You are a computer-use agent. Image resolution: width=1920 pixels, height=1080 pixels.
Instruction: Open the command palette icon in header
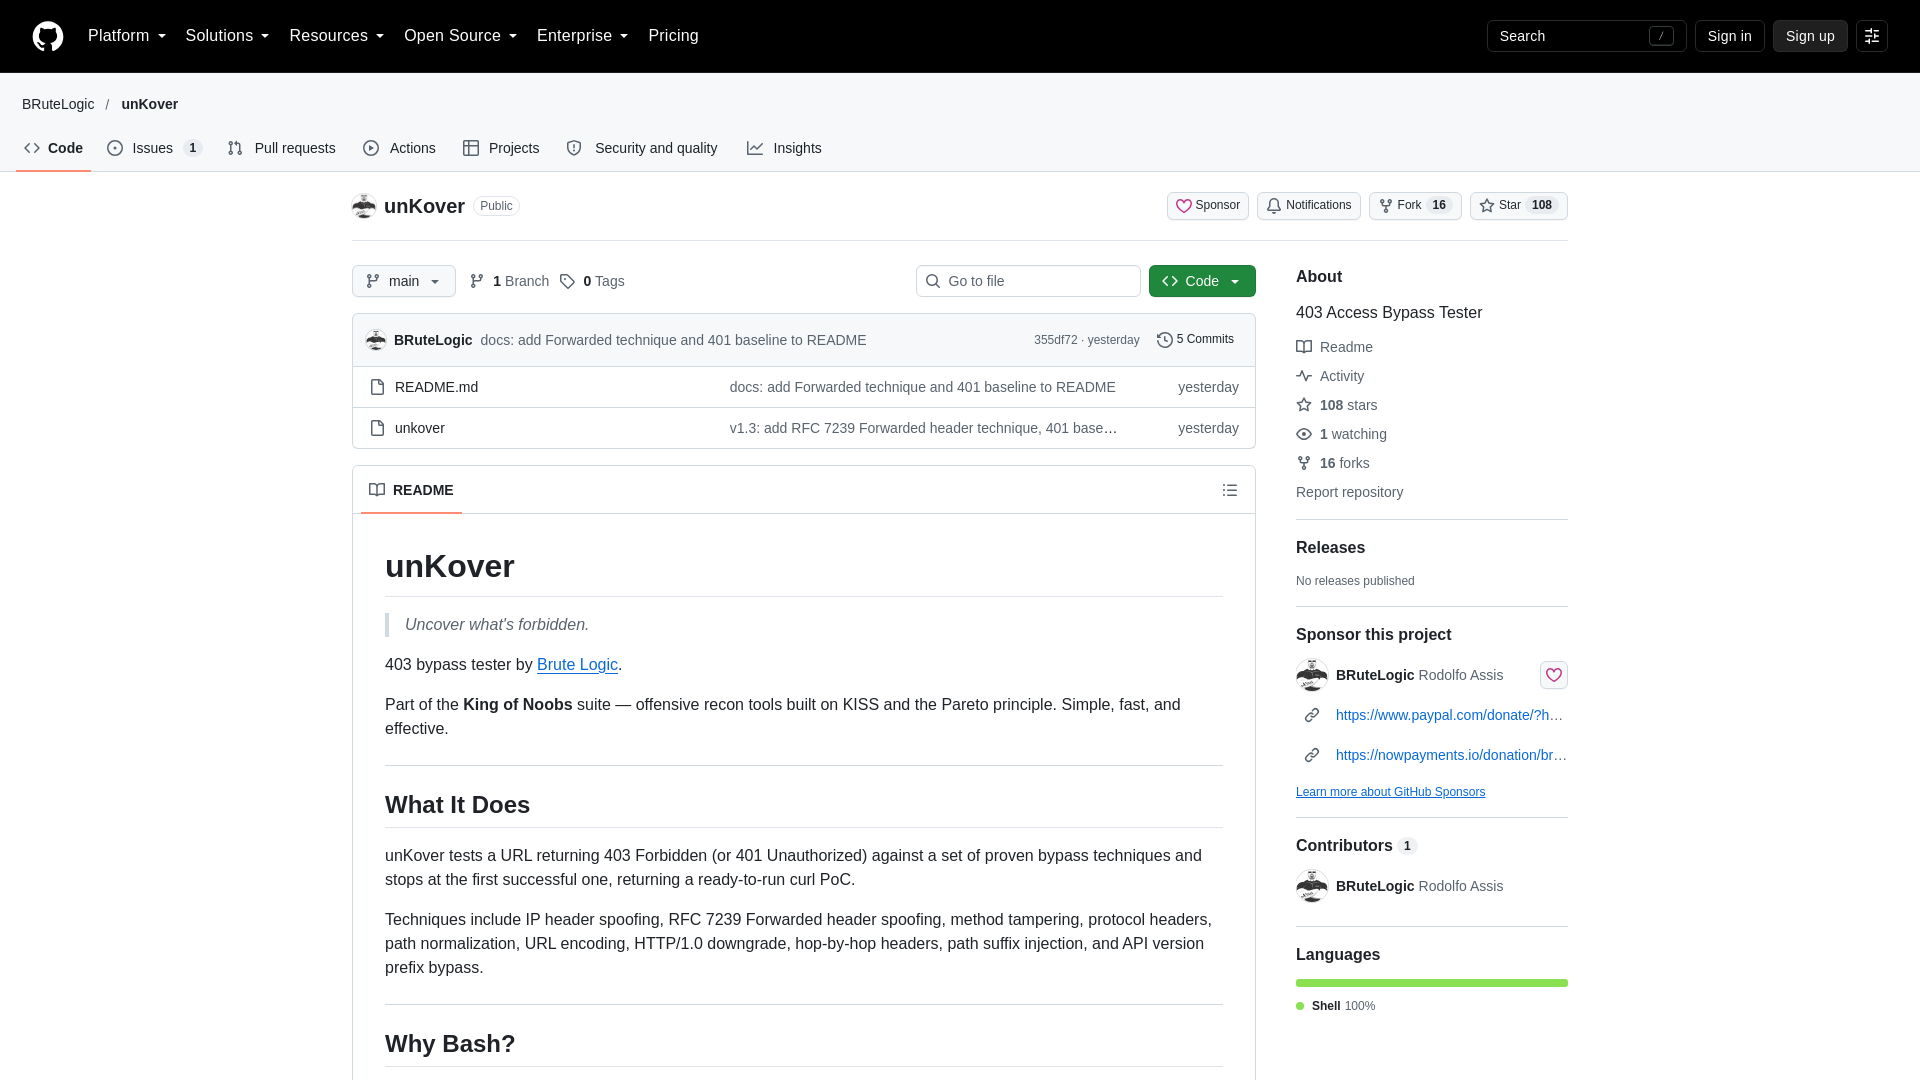pos(1872,36)
